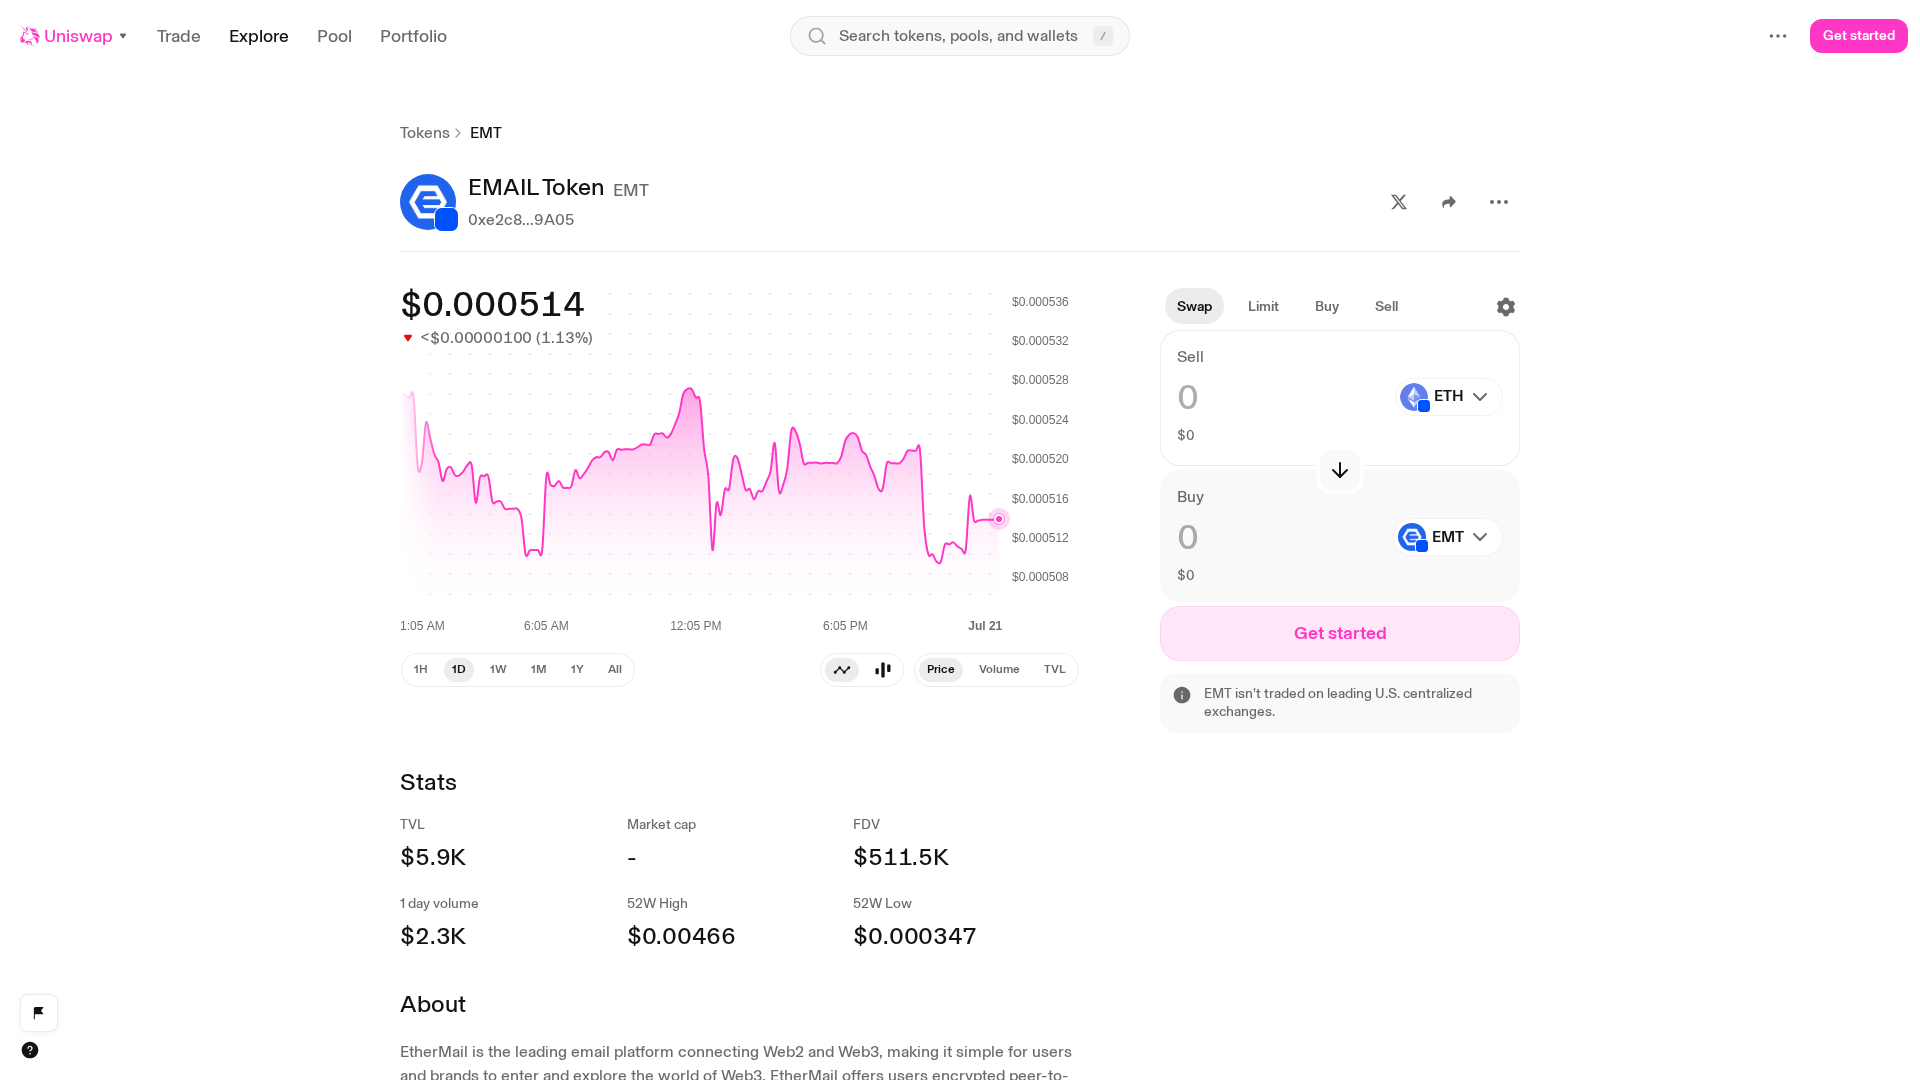Show the Volume chart
The height and width of the screenshot is (1080, 1920).
pyautogui.click(x=999, y=669)
